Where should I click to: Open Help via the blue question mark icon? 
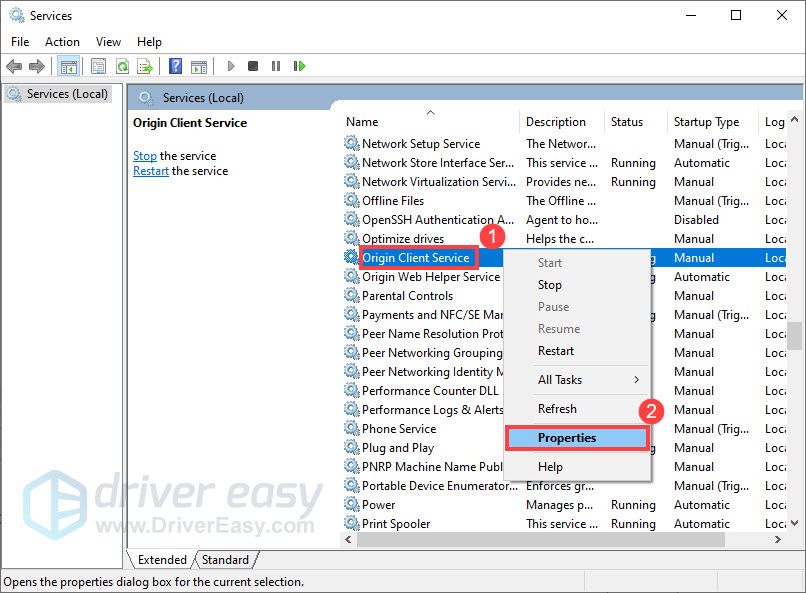[x=175, y=66]
